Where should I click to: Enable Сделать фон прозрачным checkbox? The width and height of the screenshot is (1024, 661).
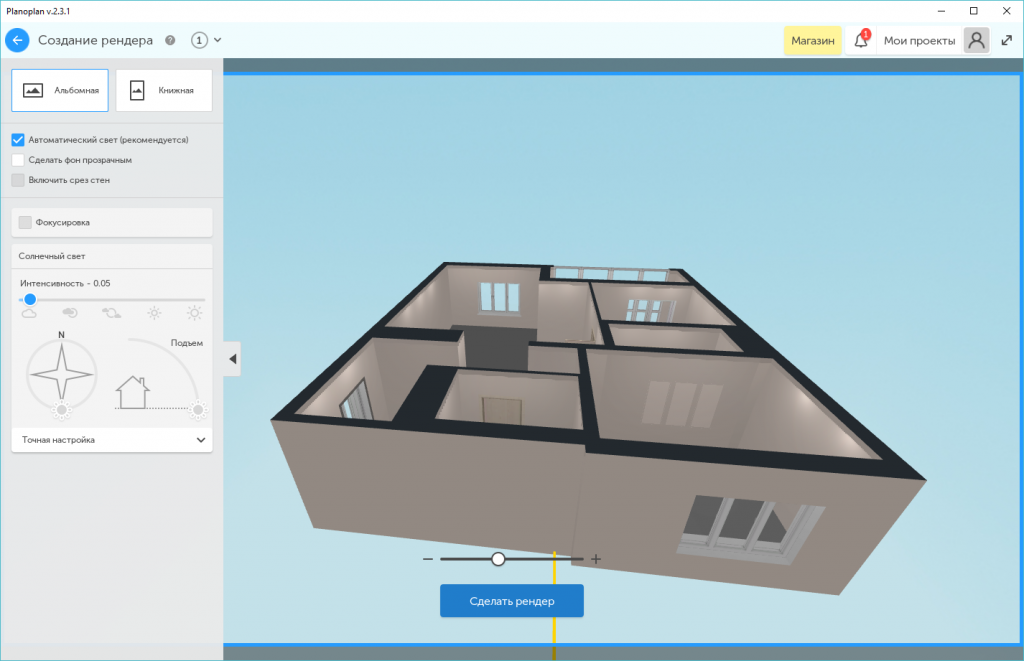18,160
